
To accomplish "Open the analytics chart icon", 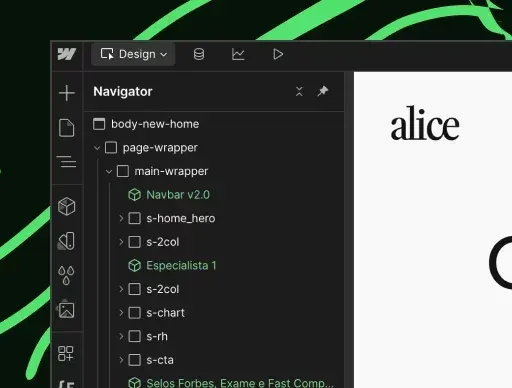I will point(238,54).
